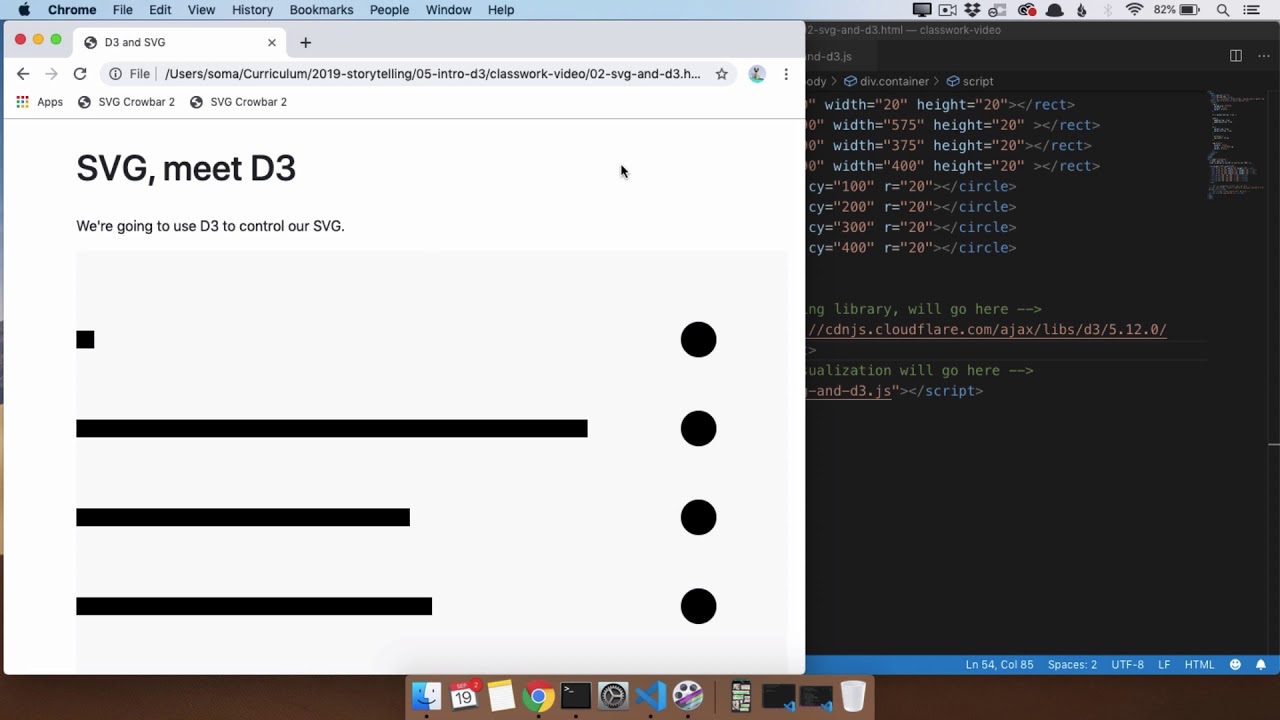1280x720 pixels.
Task: Open VS Code notifications bell
Action: tap(1261, 665)
